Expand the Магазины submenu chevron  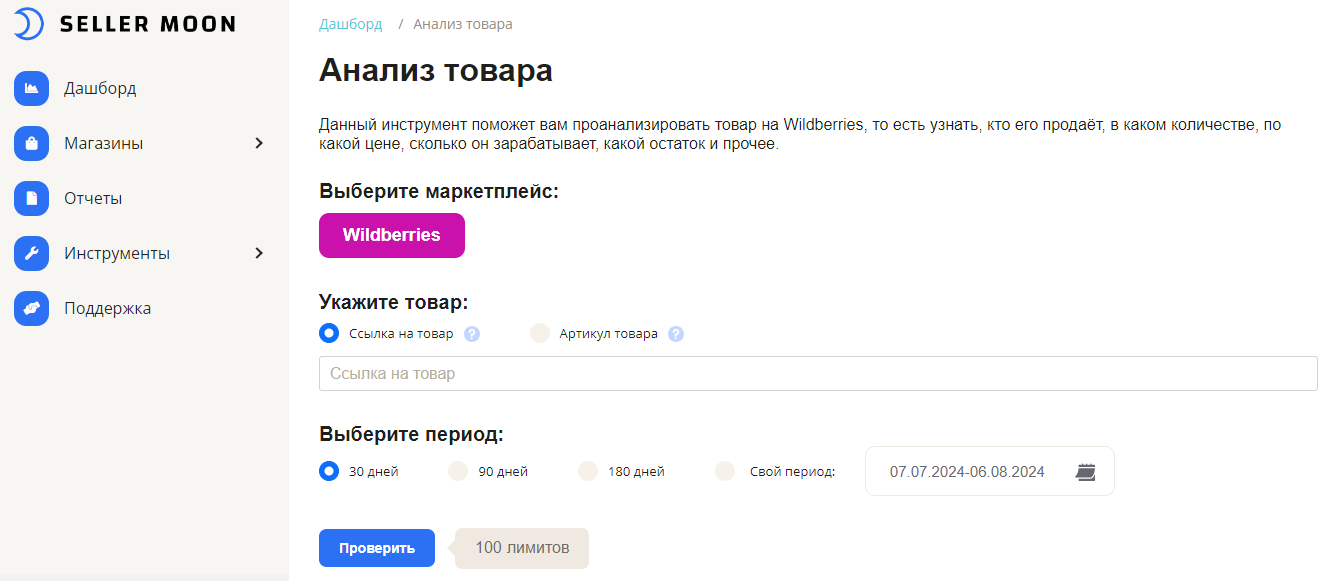click(259, 143)
